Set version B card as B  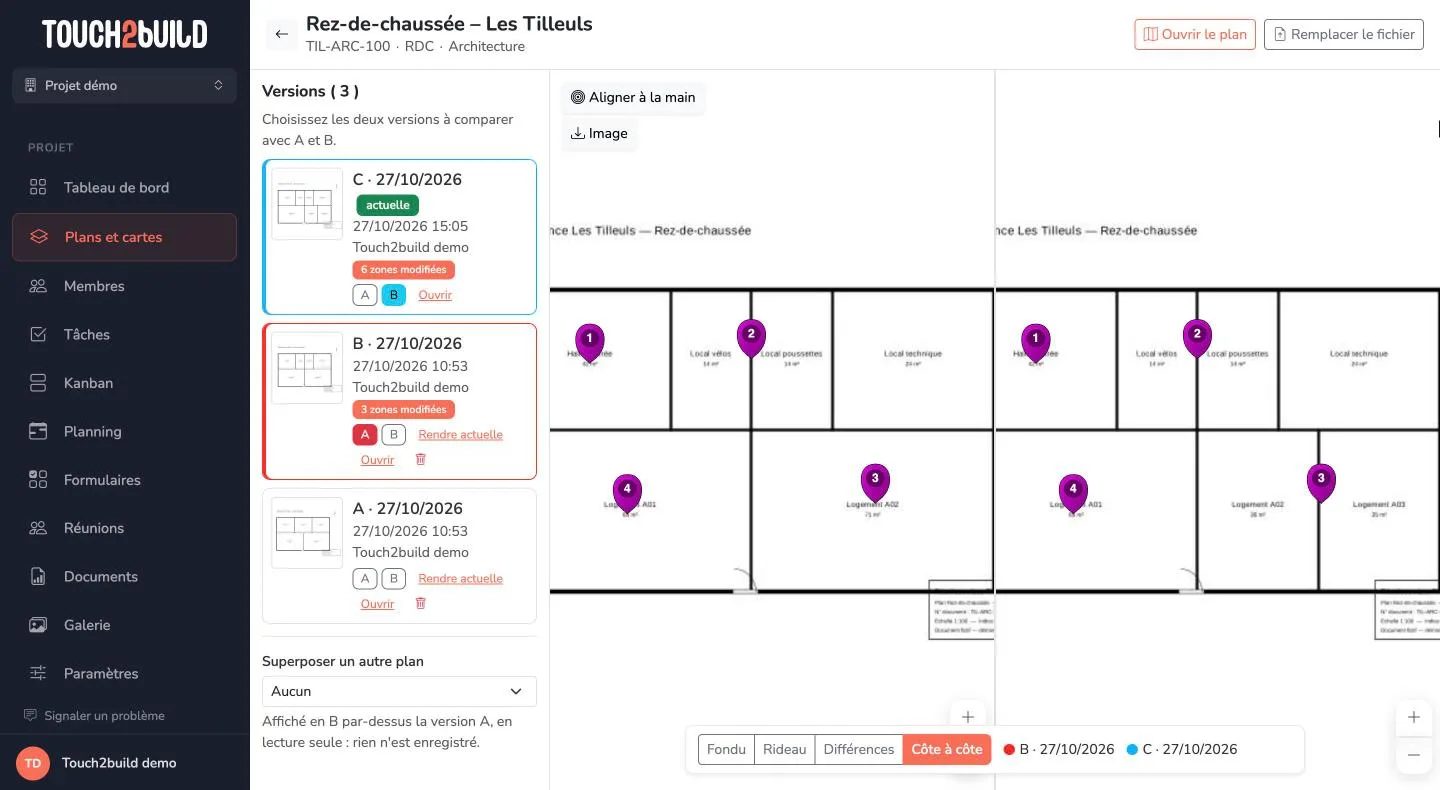[394, 434]
